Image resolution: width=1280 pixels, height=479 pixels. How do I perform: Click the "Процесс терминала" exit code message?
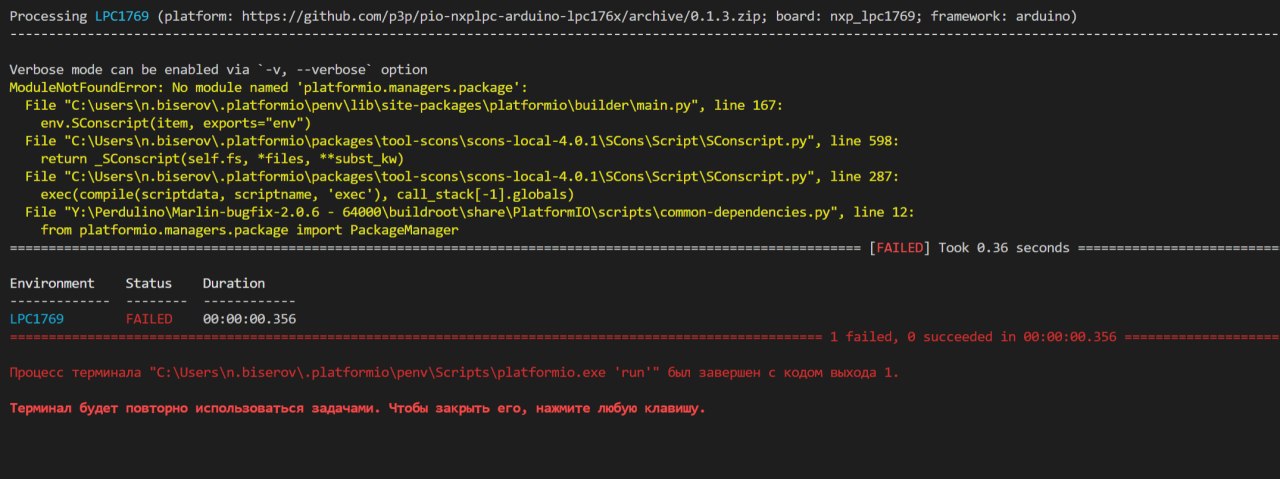point(454,372)
